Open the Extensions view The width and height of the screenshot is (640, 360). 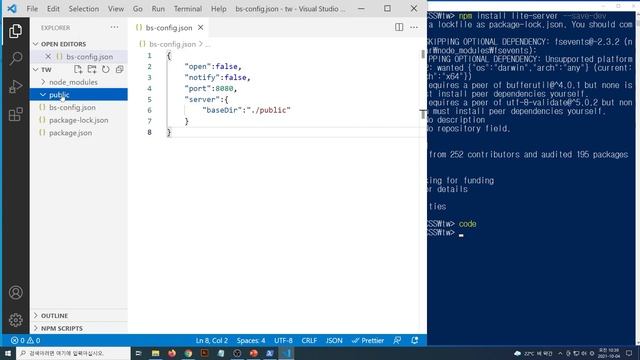point(16,114)
